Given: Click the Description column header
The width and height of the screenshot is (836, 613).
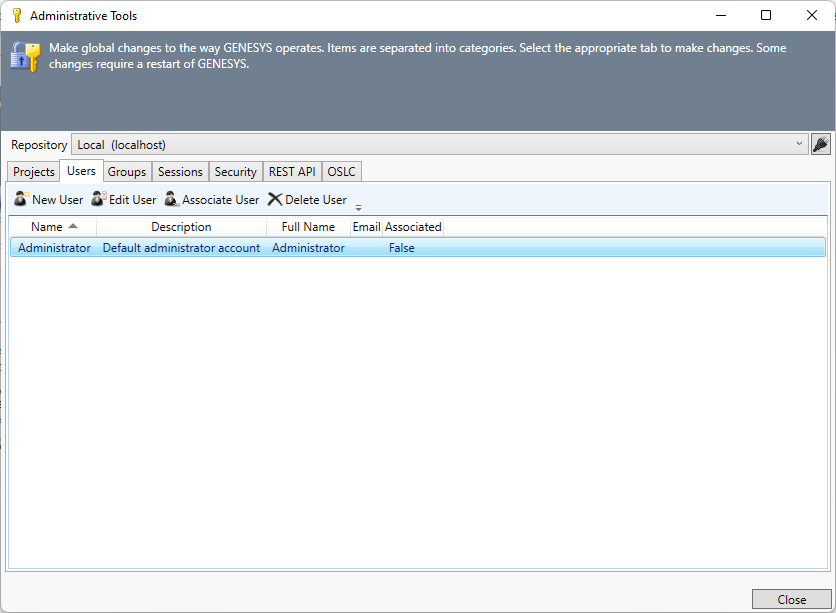Looking at the screenshot, I should coord(181,227).
